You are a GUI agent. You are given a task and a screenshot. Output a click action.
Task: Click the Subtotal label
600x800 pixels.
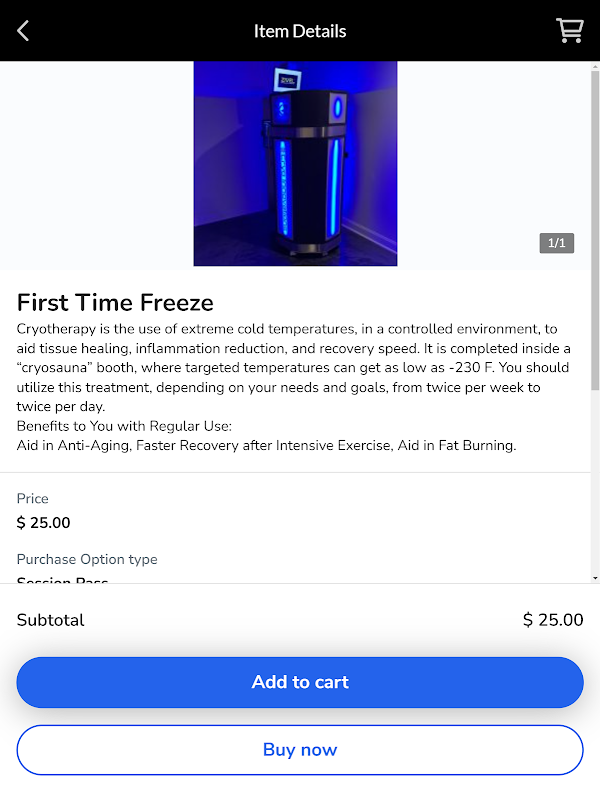click(51, 620)
